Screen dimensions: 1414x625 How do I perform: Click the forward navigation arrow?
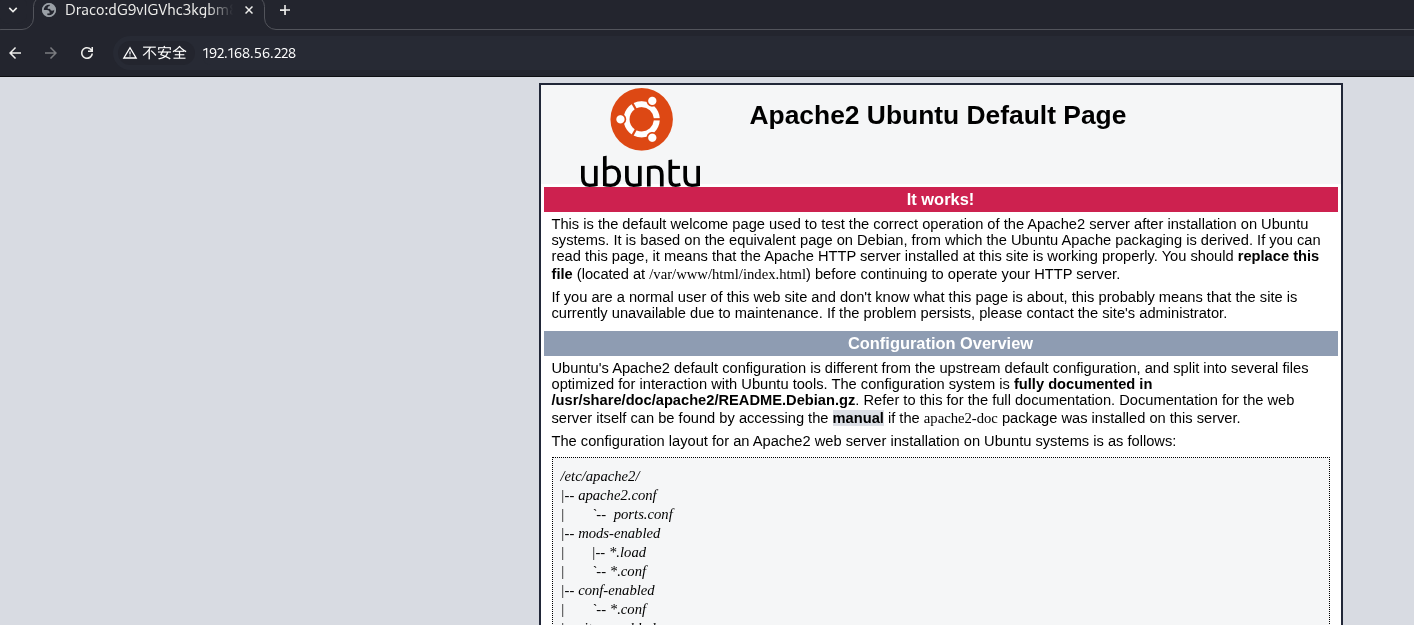(x=51, y=53)
